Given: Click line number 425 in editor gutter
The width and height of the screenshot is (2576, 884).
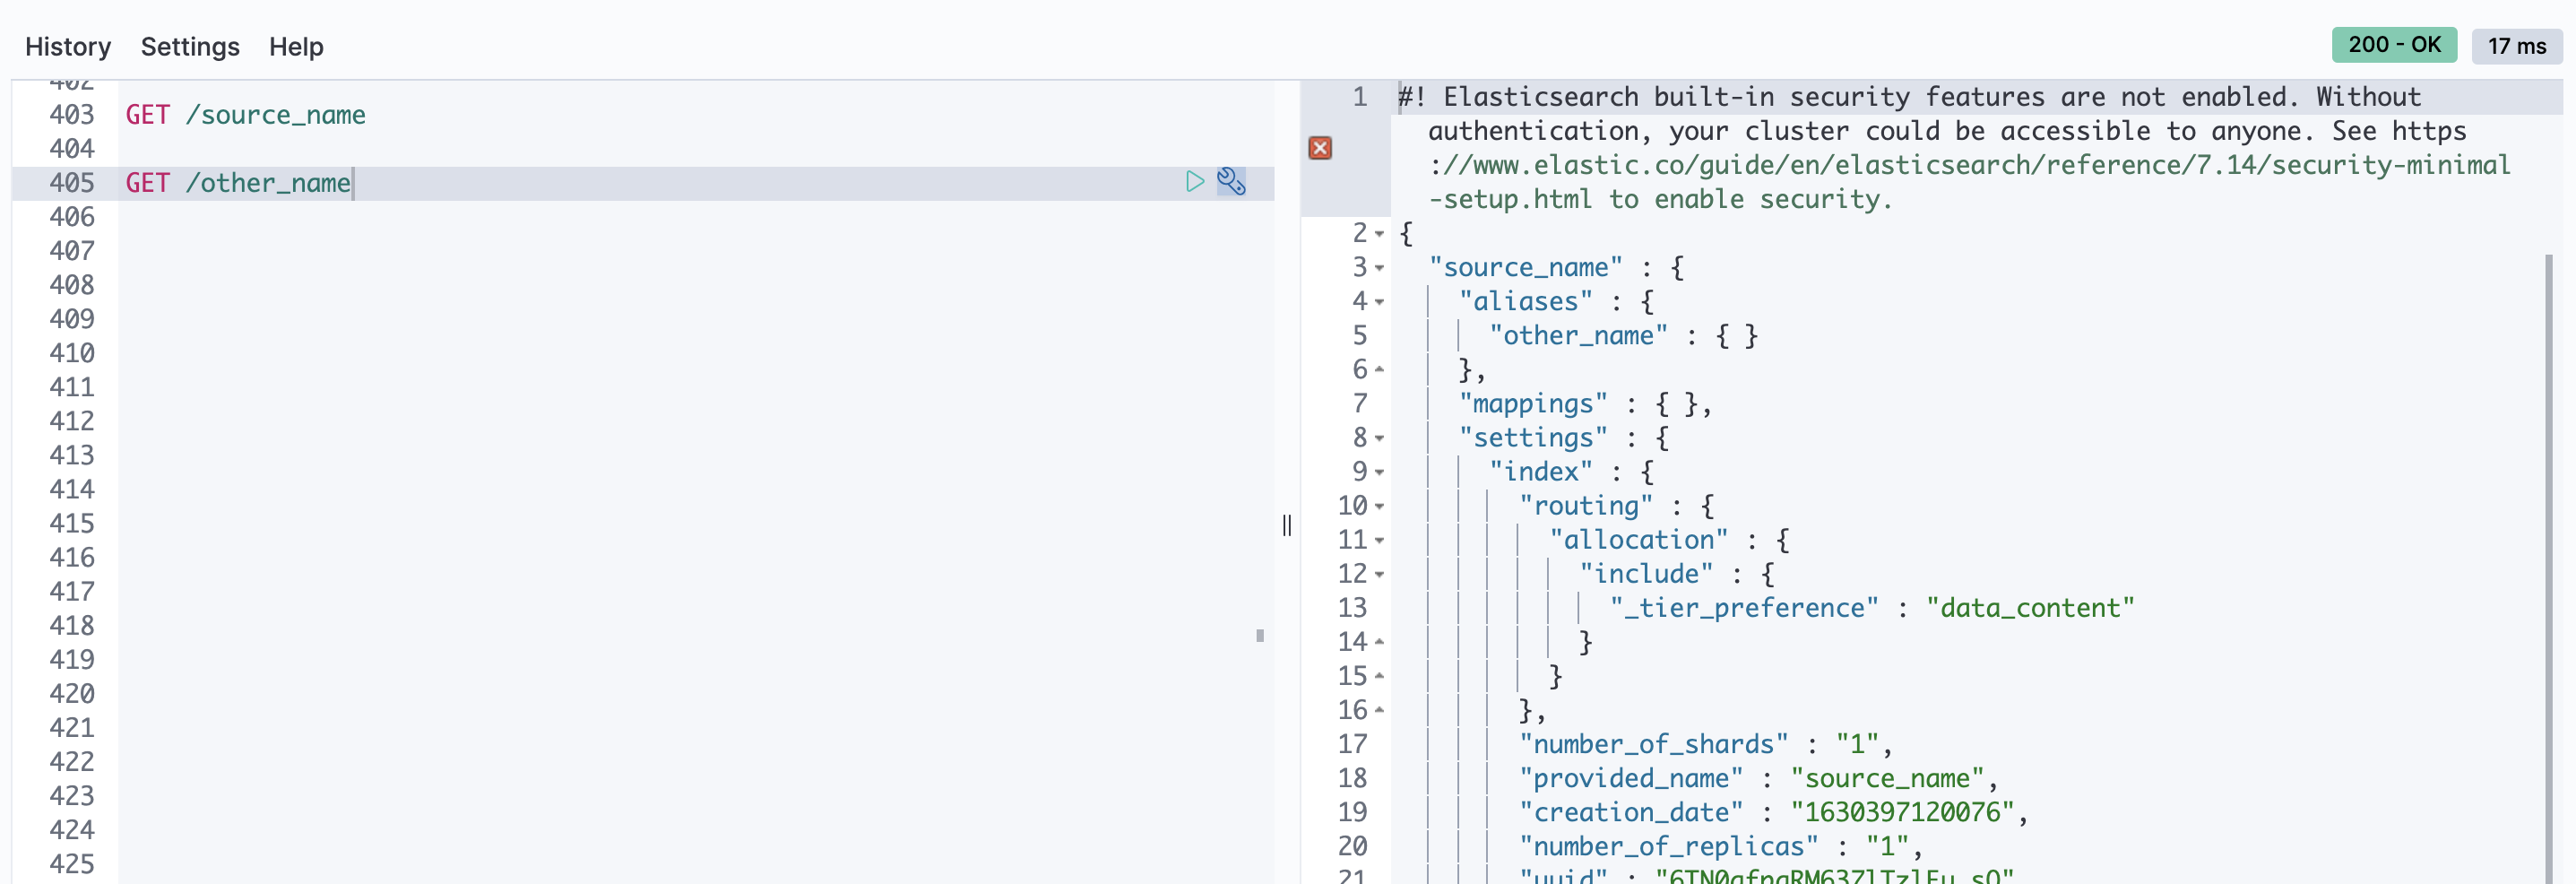Looking at the screenshot, I should tap(72, 864).
